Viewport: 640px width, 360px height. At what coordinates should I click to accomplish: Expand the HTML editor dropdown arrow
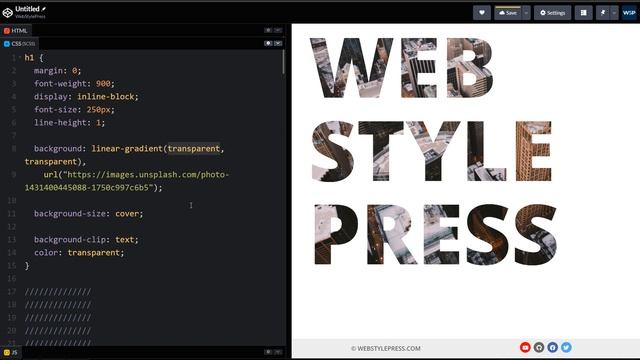[278, 30]
